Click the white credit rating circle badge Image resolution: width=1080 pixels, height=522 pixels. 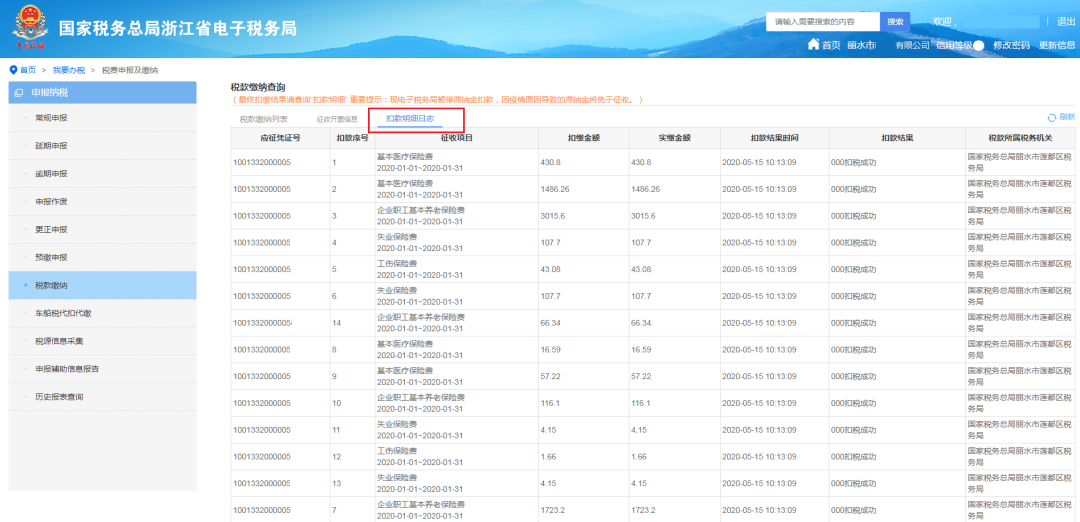[x=979, y=45]
